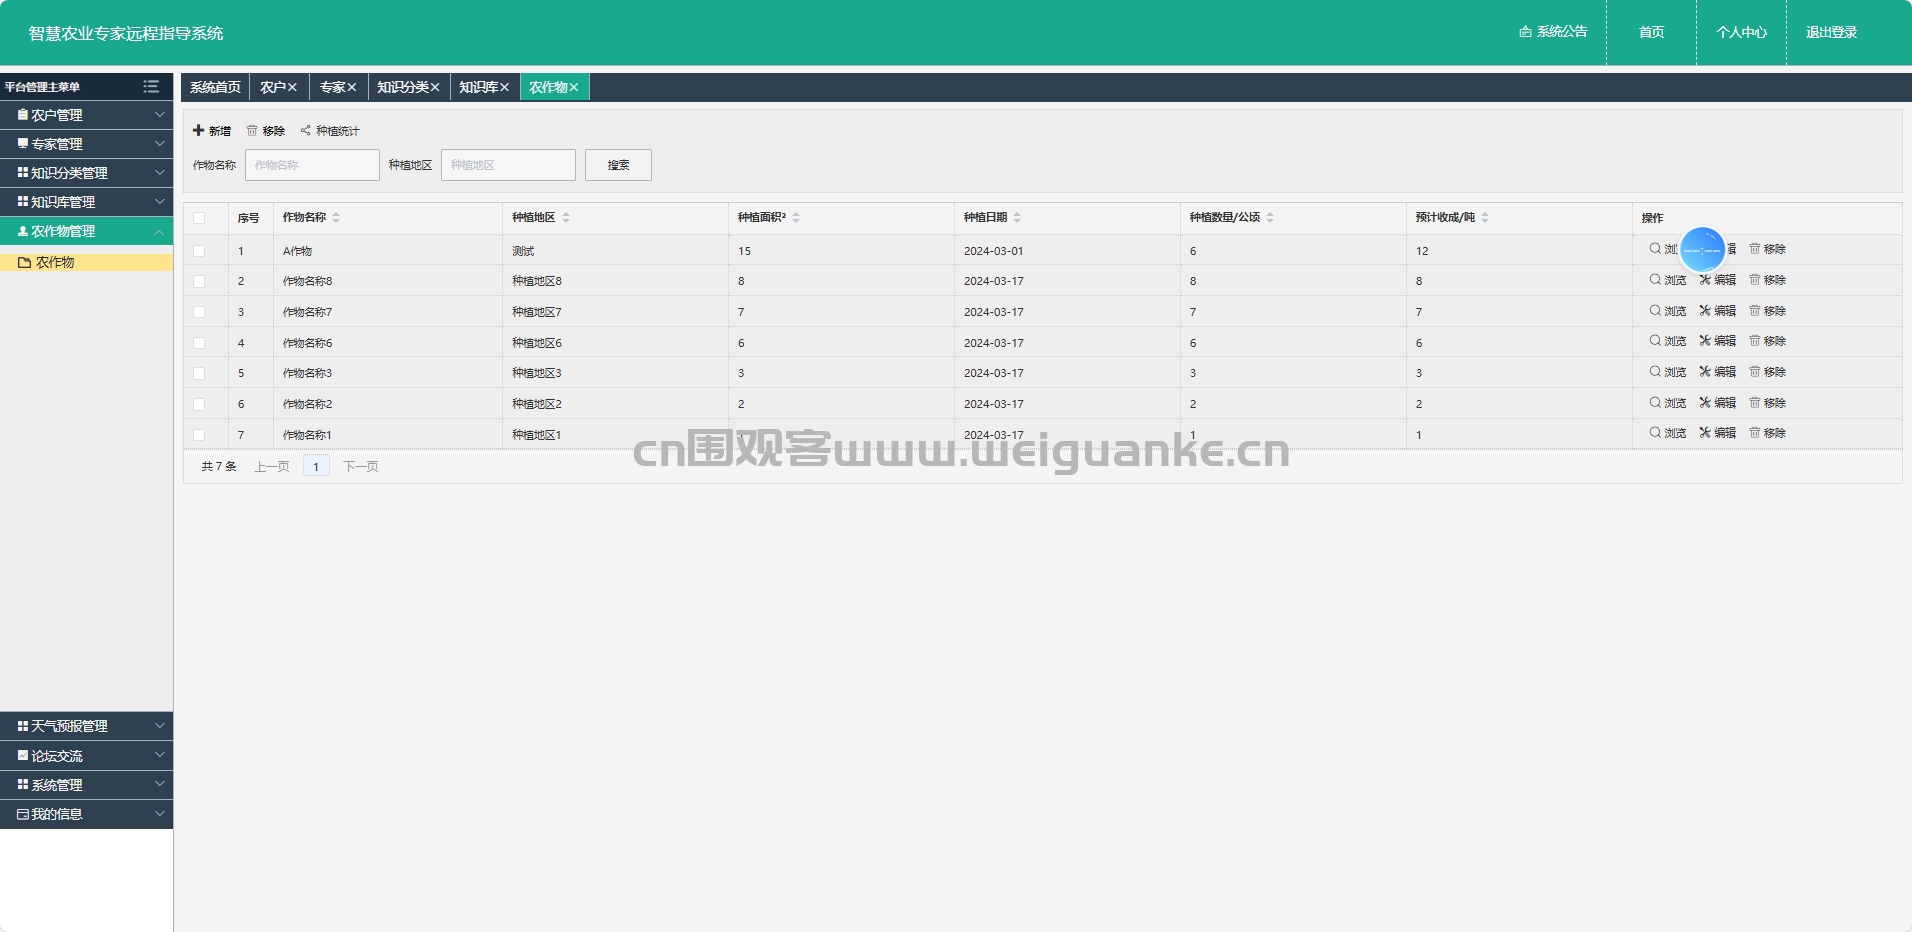Sort table by 预计收成/吨 column

[1485, 217]
